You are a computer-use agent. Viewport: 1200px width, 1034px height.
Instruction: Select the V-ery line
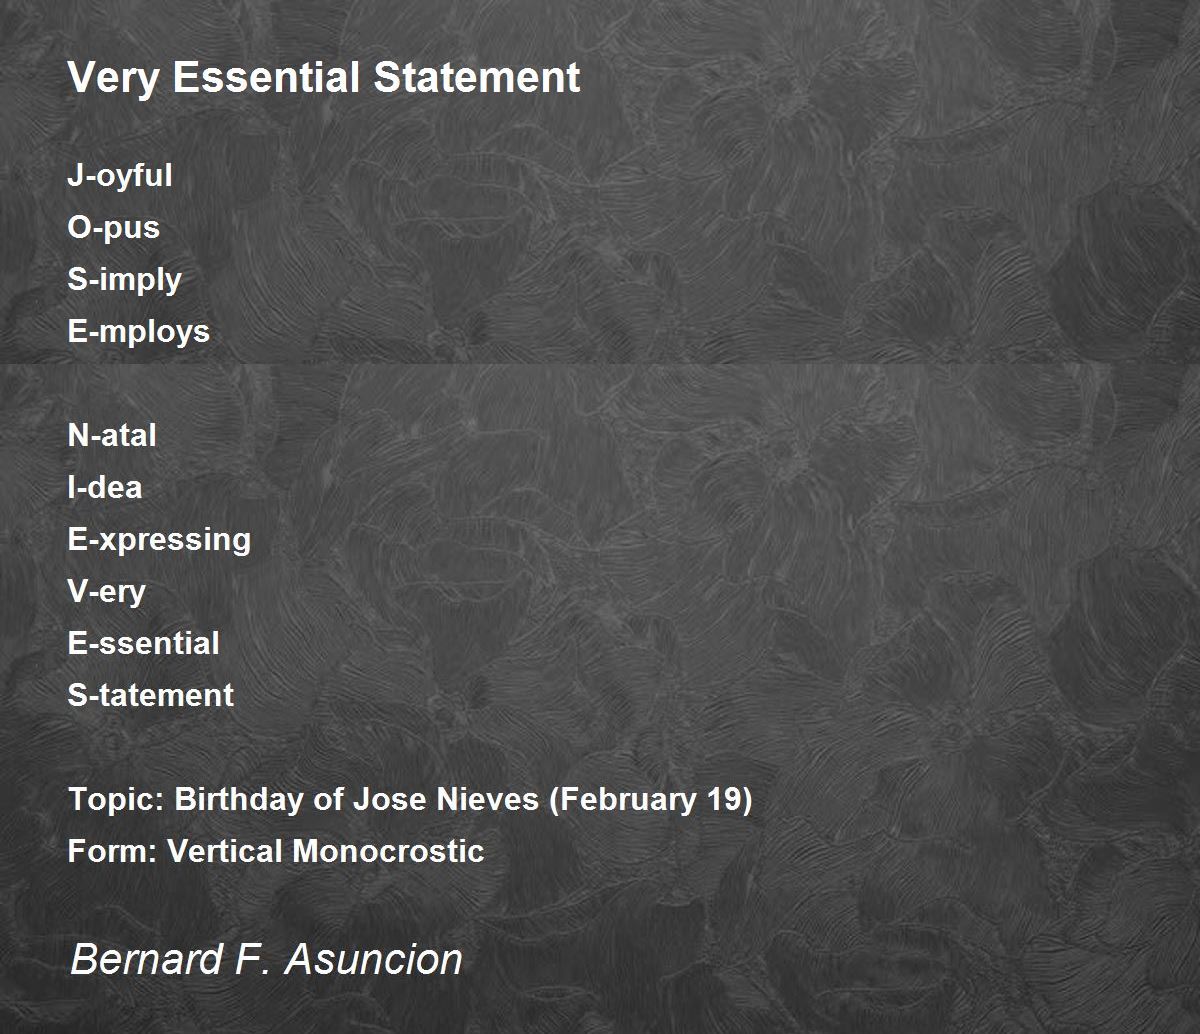point(107,592)
